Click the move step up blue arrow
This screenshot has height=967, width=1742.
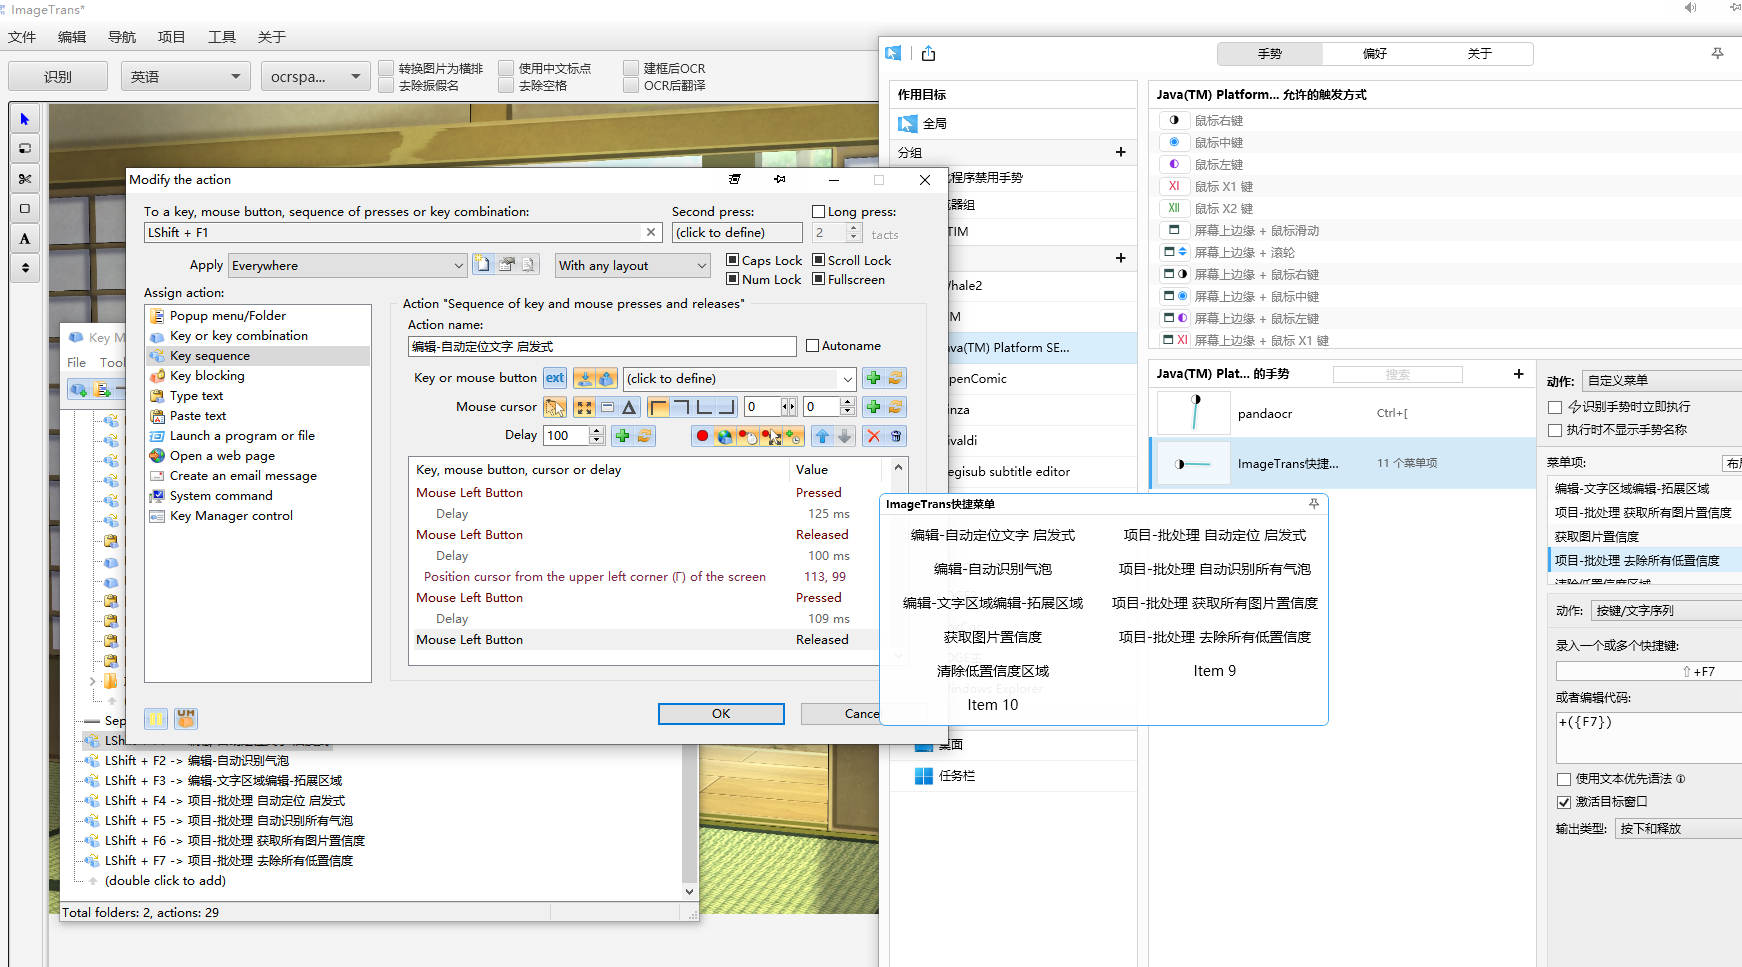(822, 436)
